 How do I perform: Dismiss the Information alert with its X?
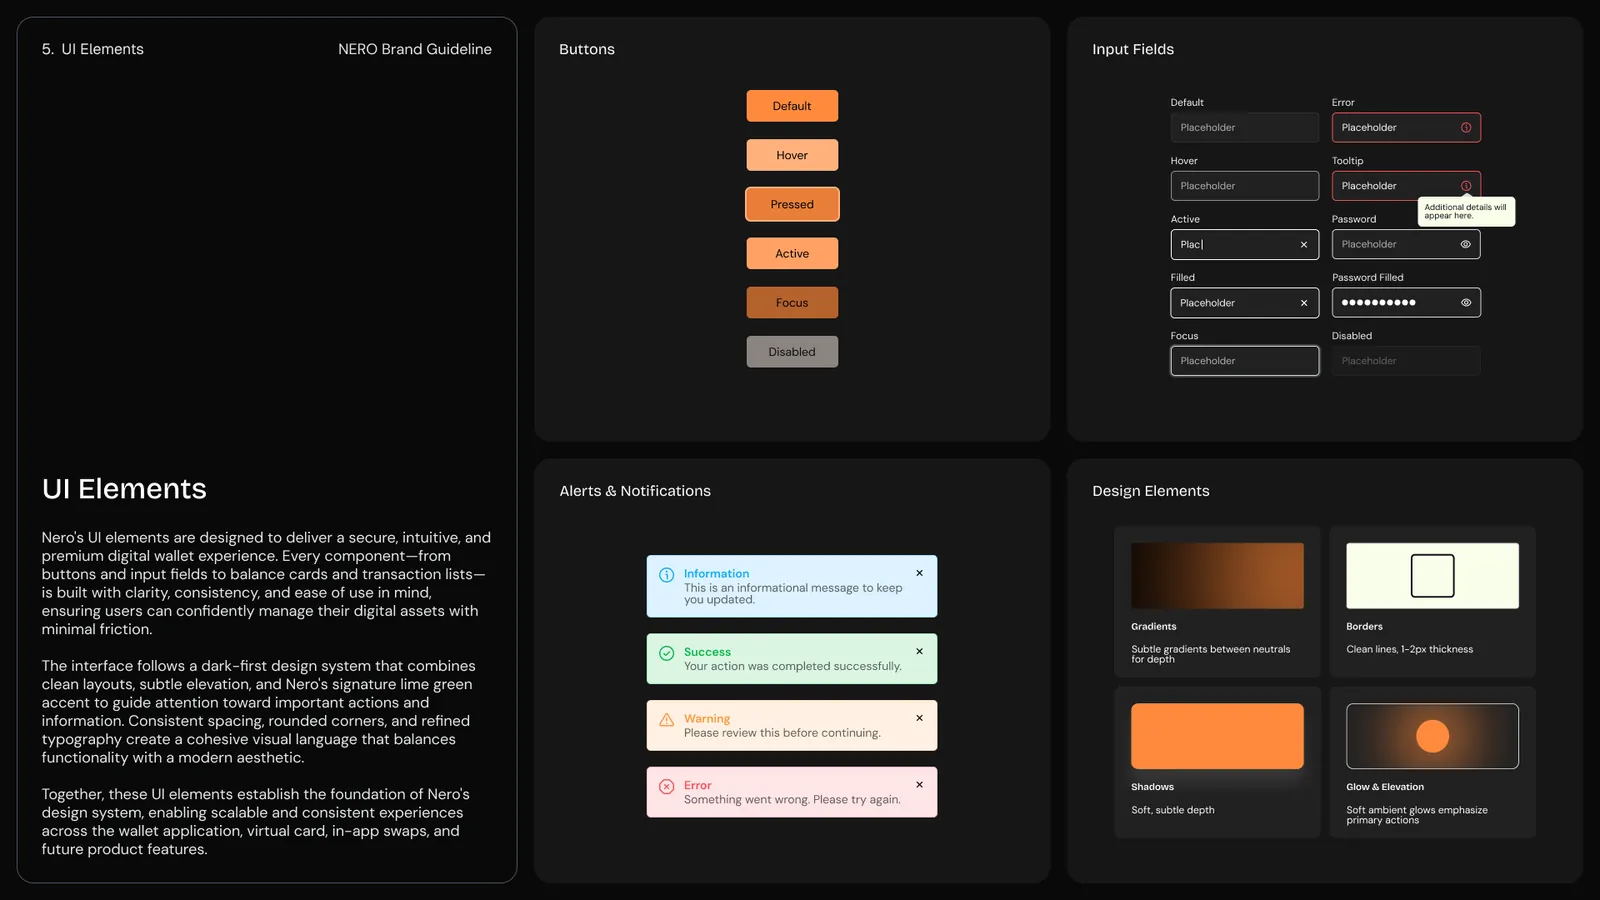click(x=919, y=573)
